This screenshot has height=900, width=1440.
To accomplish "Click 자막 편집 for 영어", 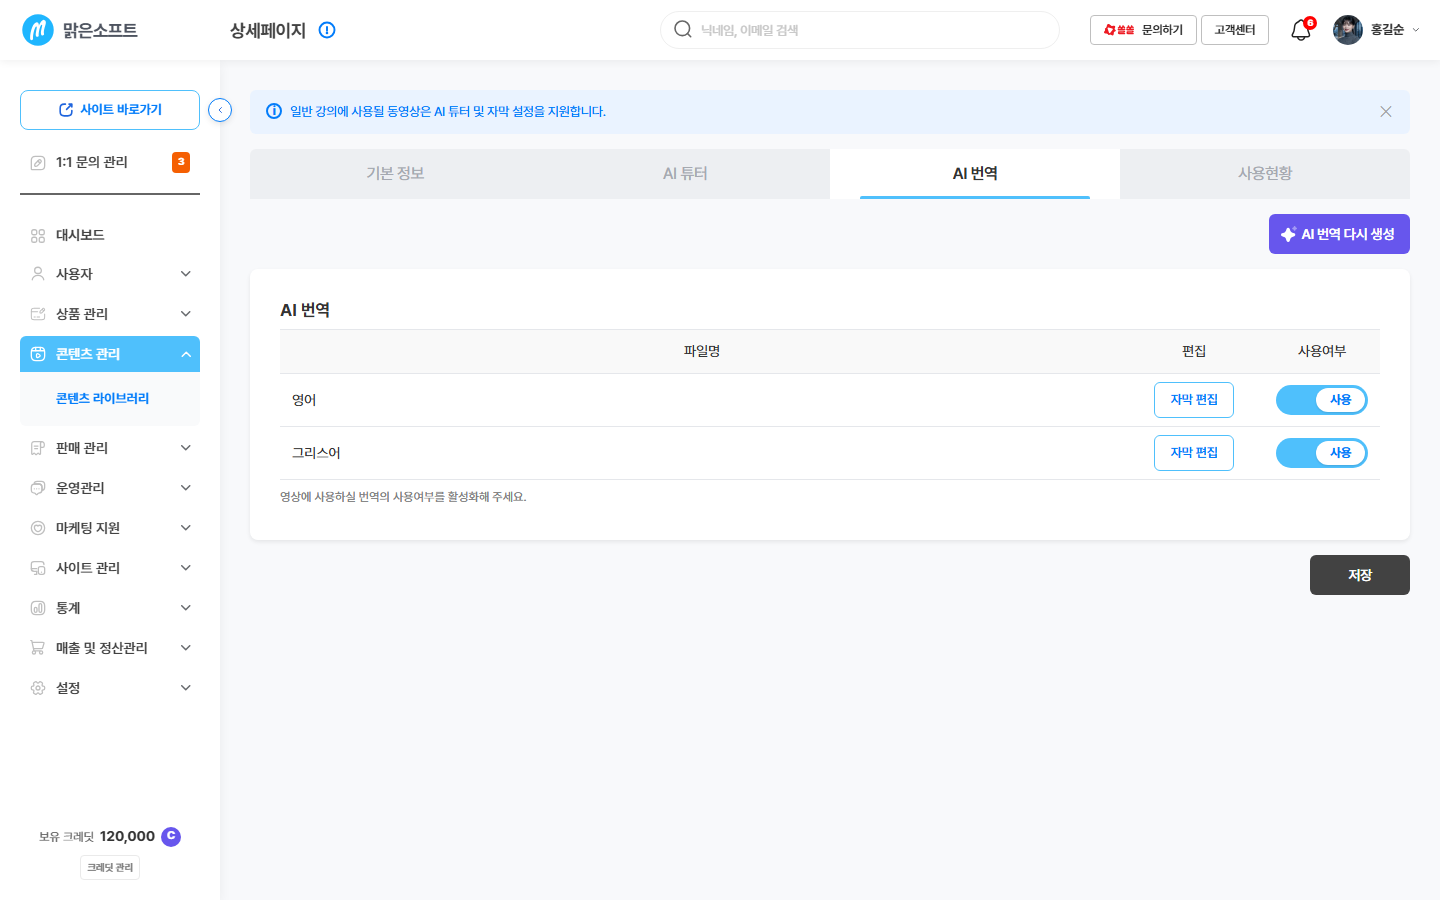I will pyautogui.click(x=1194, y=400).
